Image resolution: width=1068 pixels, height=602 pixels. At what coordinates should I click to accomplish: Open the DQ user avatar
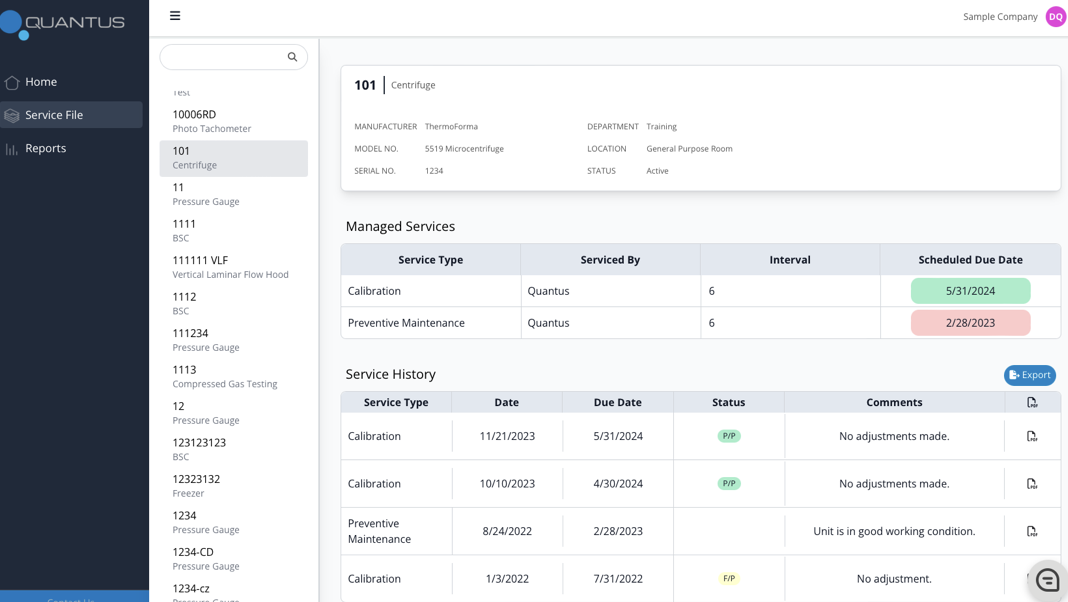coord(1055,17)
